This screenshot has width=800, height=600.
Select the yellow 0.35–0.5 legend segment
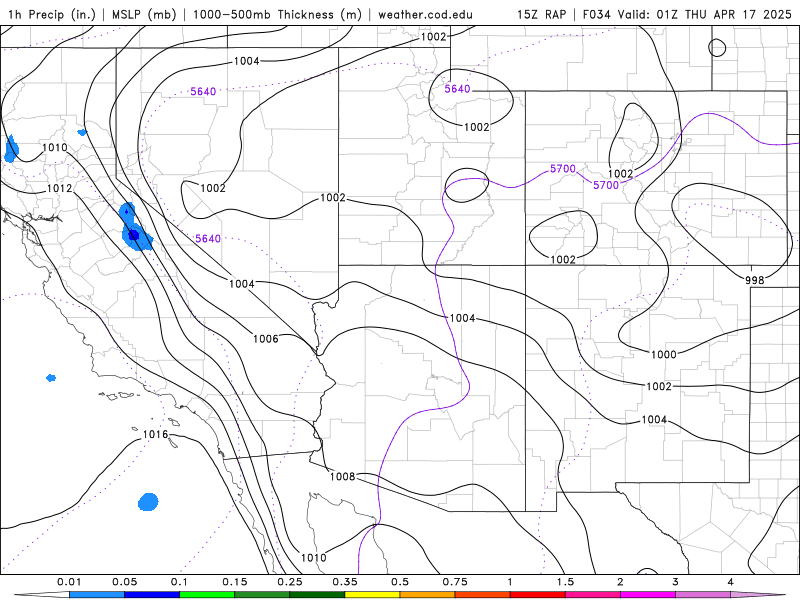point(372,595)
